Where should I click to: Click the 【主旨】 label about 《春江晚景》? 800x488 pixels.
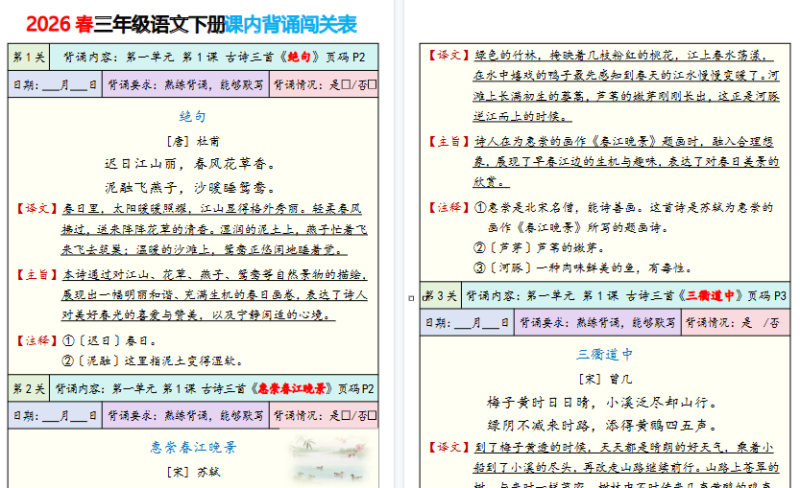point(448,141)
